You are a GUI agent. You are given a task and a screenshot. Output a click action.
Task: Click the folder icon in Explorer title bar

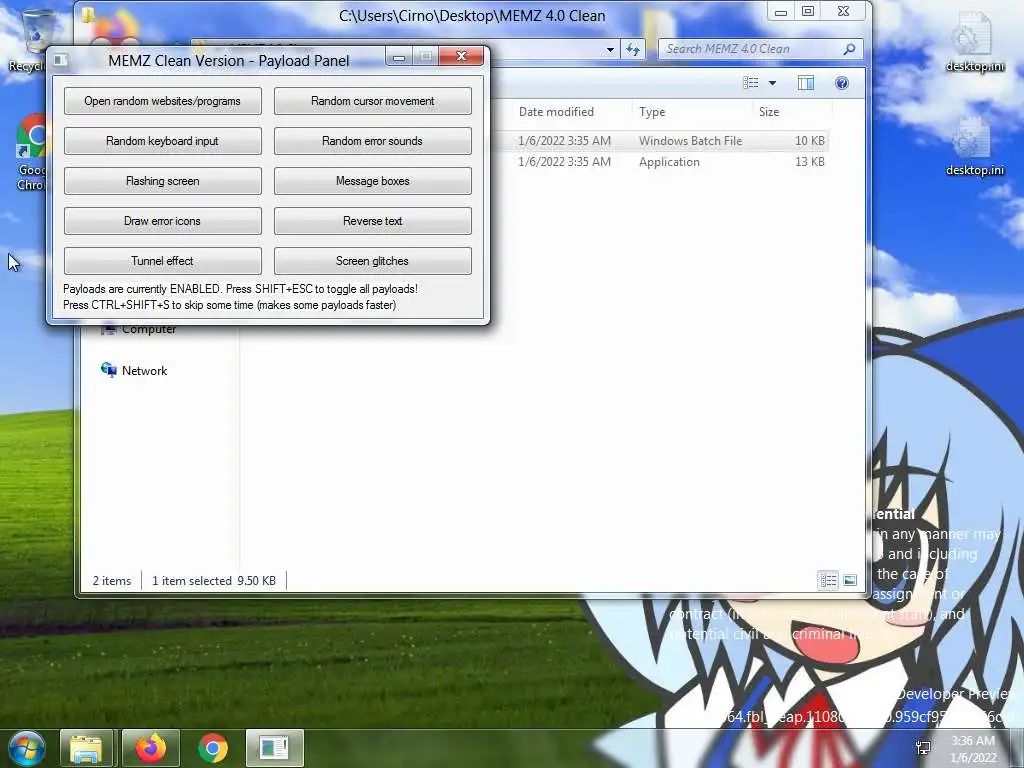pos(89,14)
